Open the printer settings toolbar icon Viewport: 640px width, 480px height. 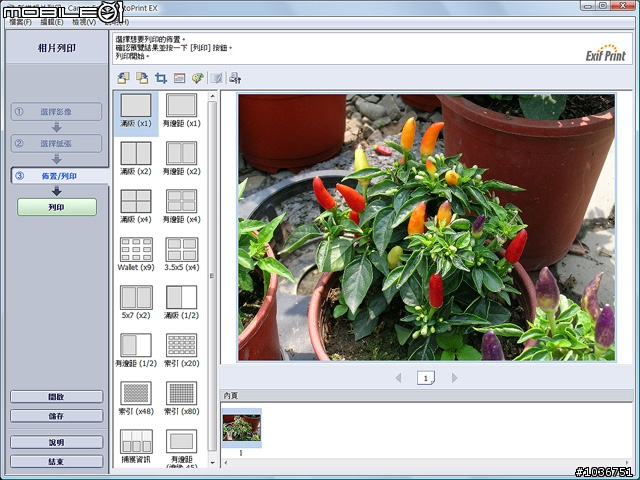(x=235, y=78)
